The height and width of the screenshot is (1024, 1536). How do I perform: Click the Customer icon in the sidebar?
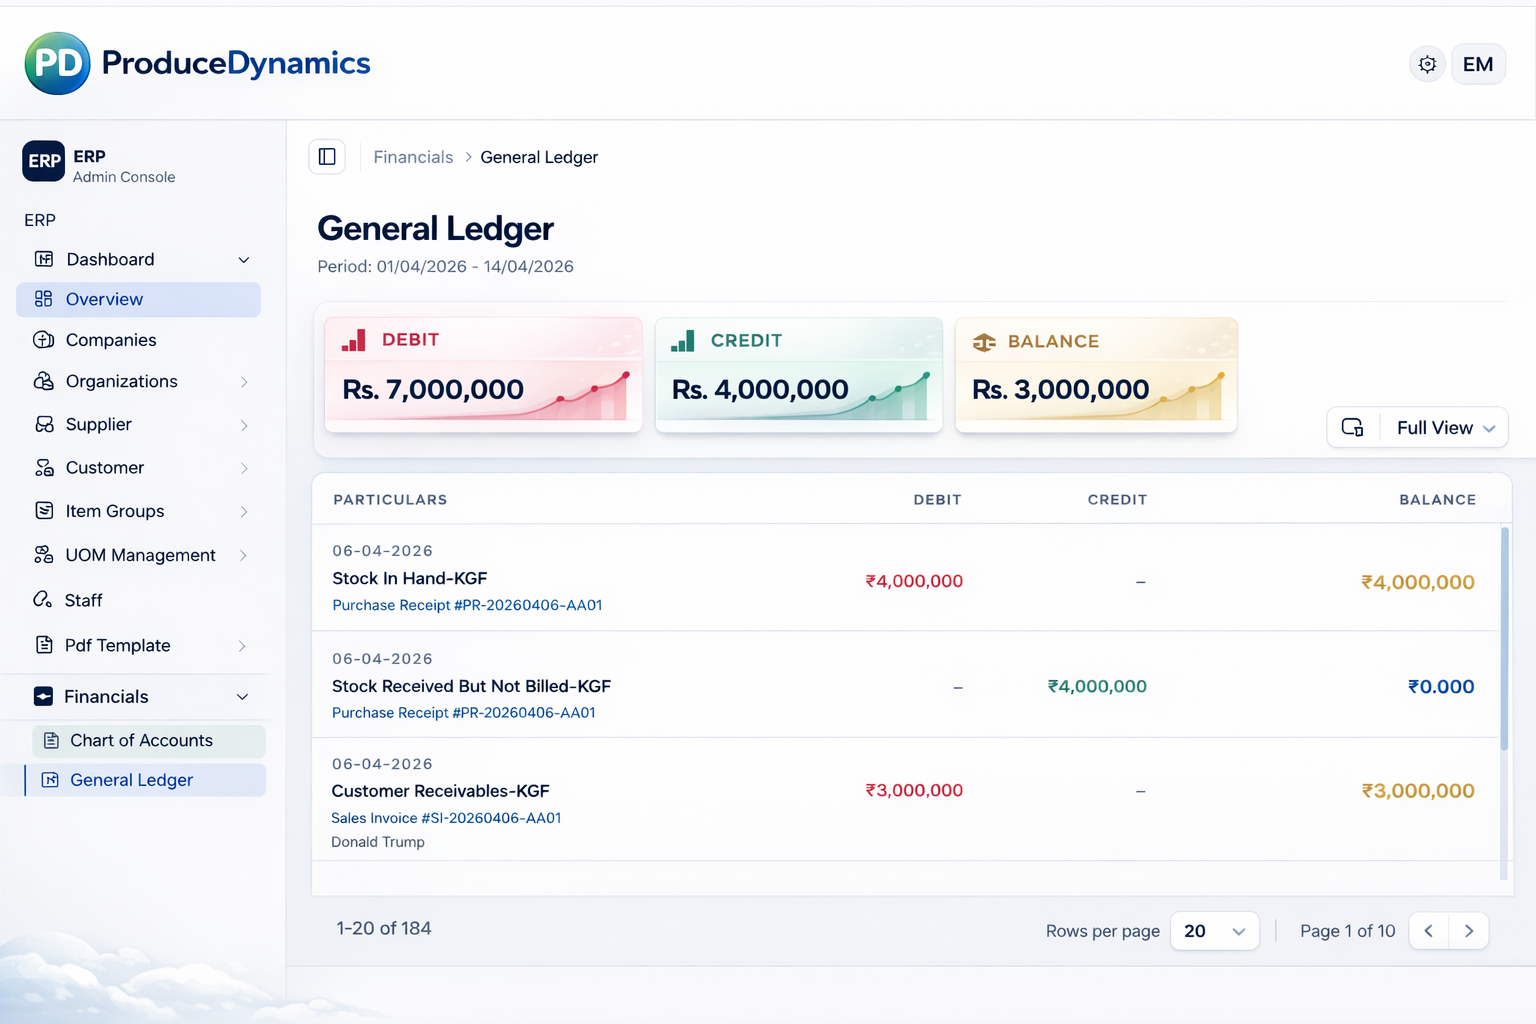coord(45,467)
